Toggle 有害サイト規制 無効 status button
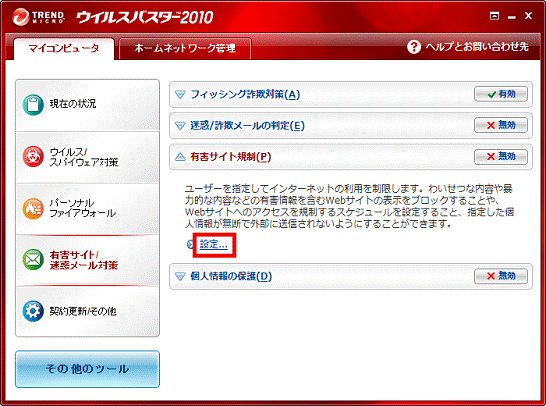The height and width of the screenshot is (406, 546). [x=501, y=156]
